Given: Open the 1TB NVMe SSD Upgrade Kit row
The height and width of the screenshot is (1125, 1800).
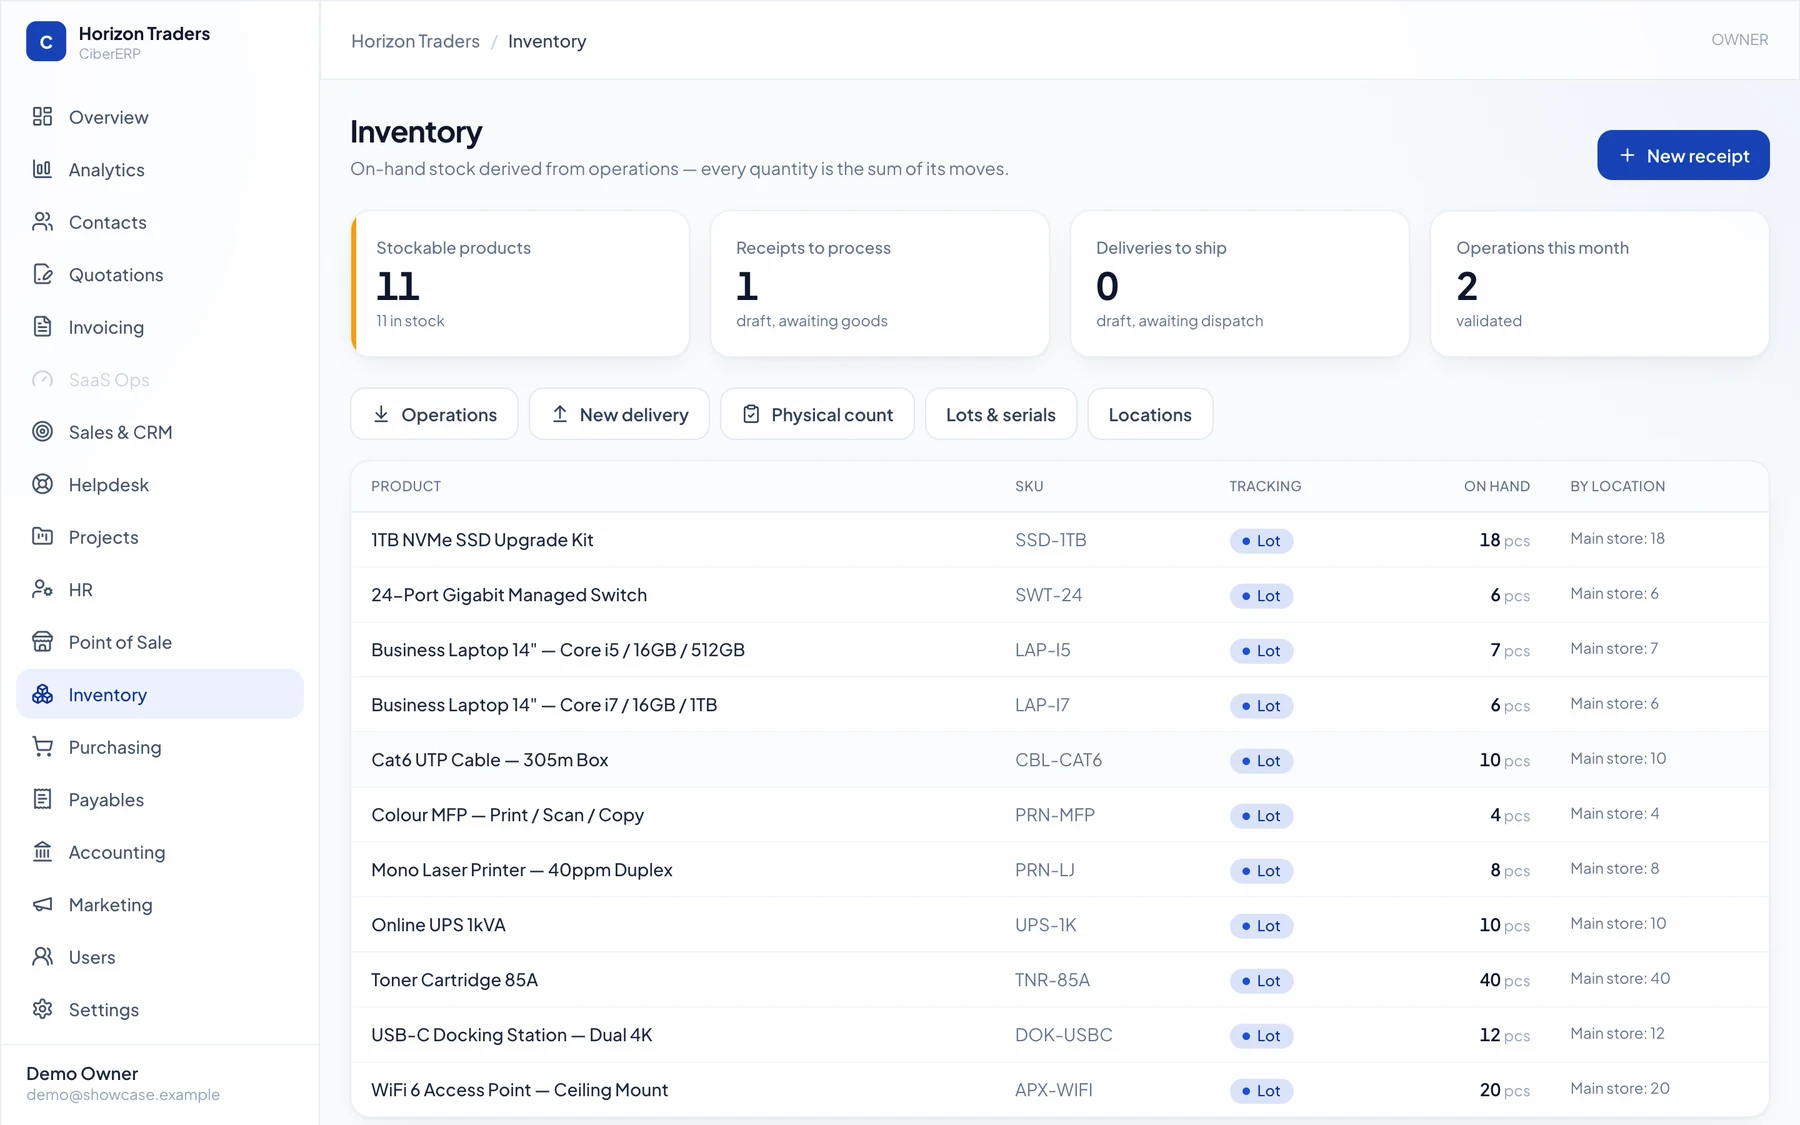Looking at the screenshot, I should [x=1060, y=540].
